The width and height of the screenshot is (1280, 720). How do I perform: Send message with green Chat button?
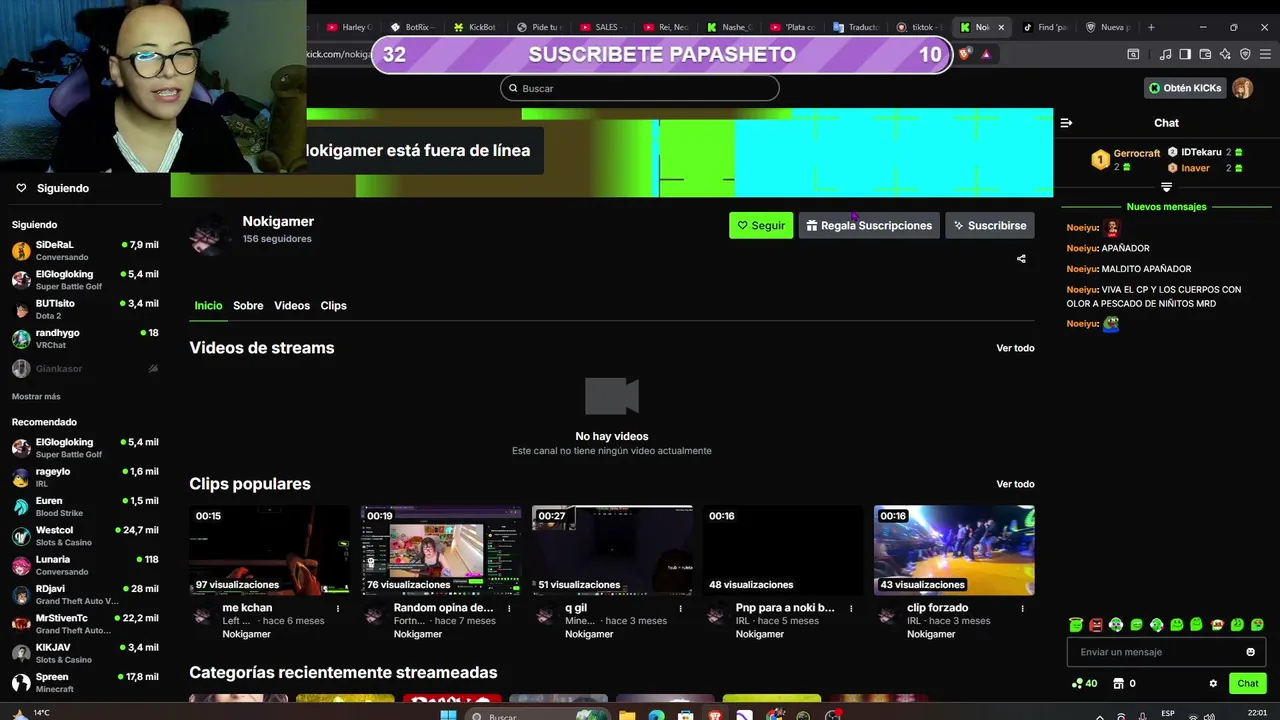[x=1248, y=684]
